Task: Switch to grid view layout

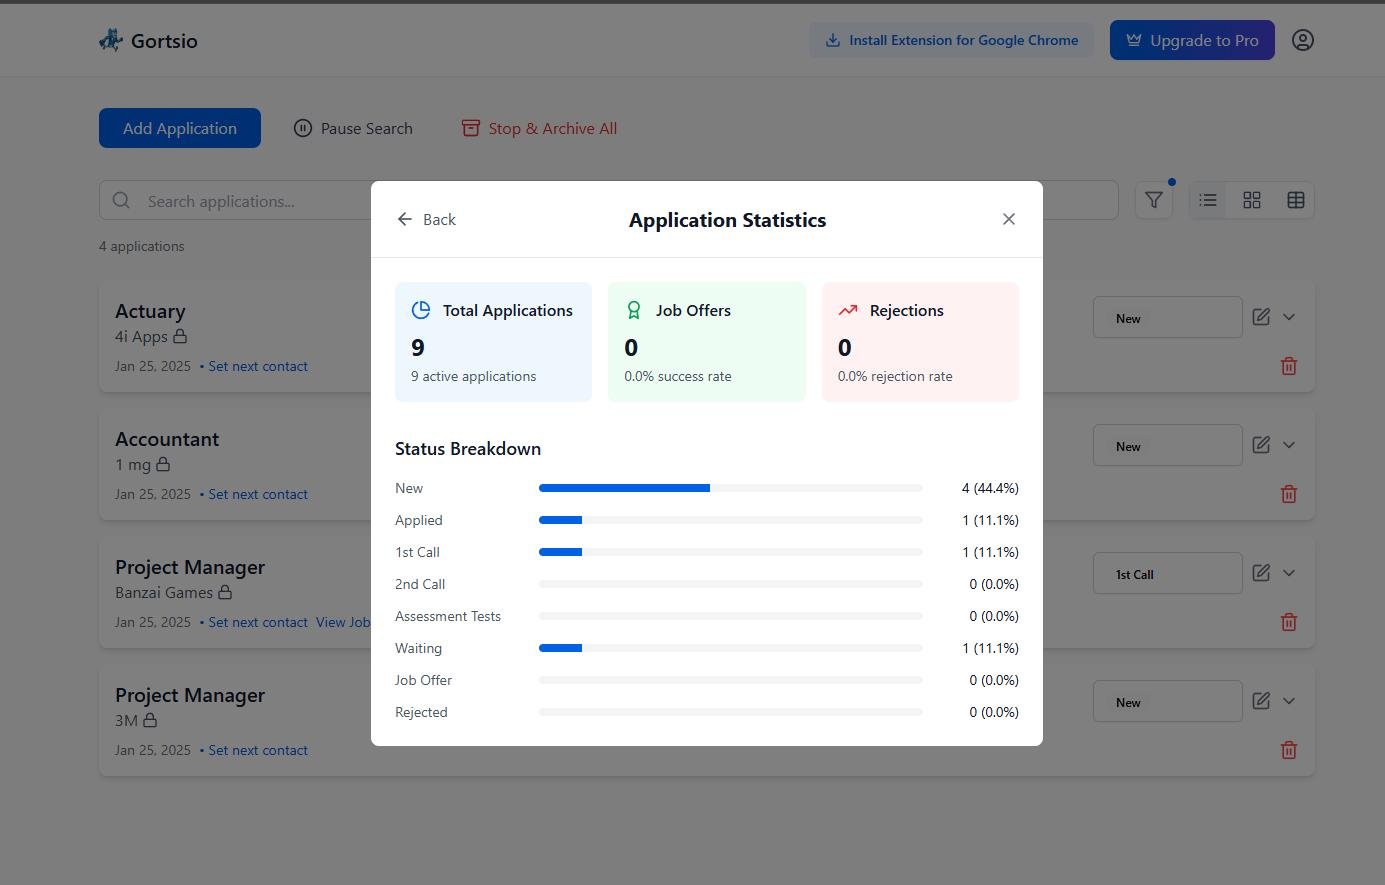Action: (x=1251, y=200)
